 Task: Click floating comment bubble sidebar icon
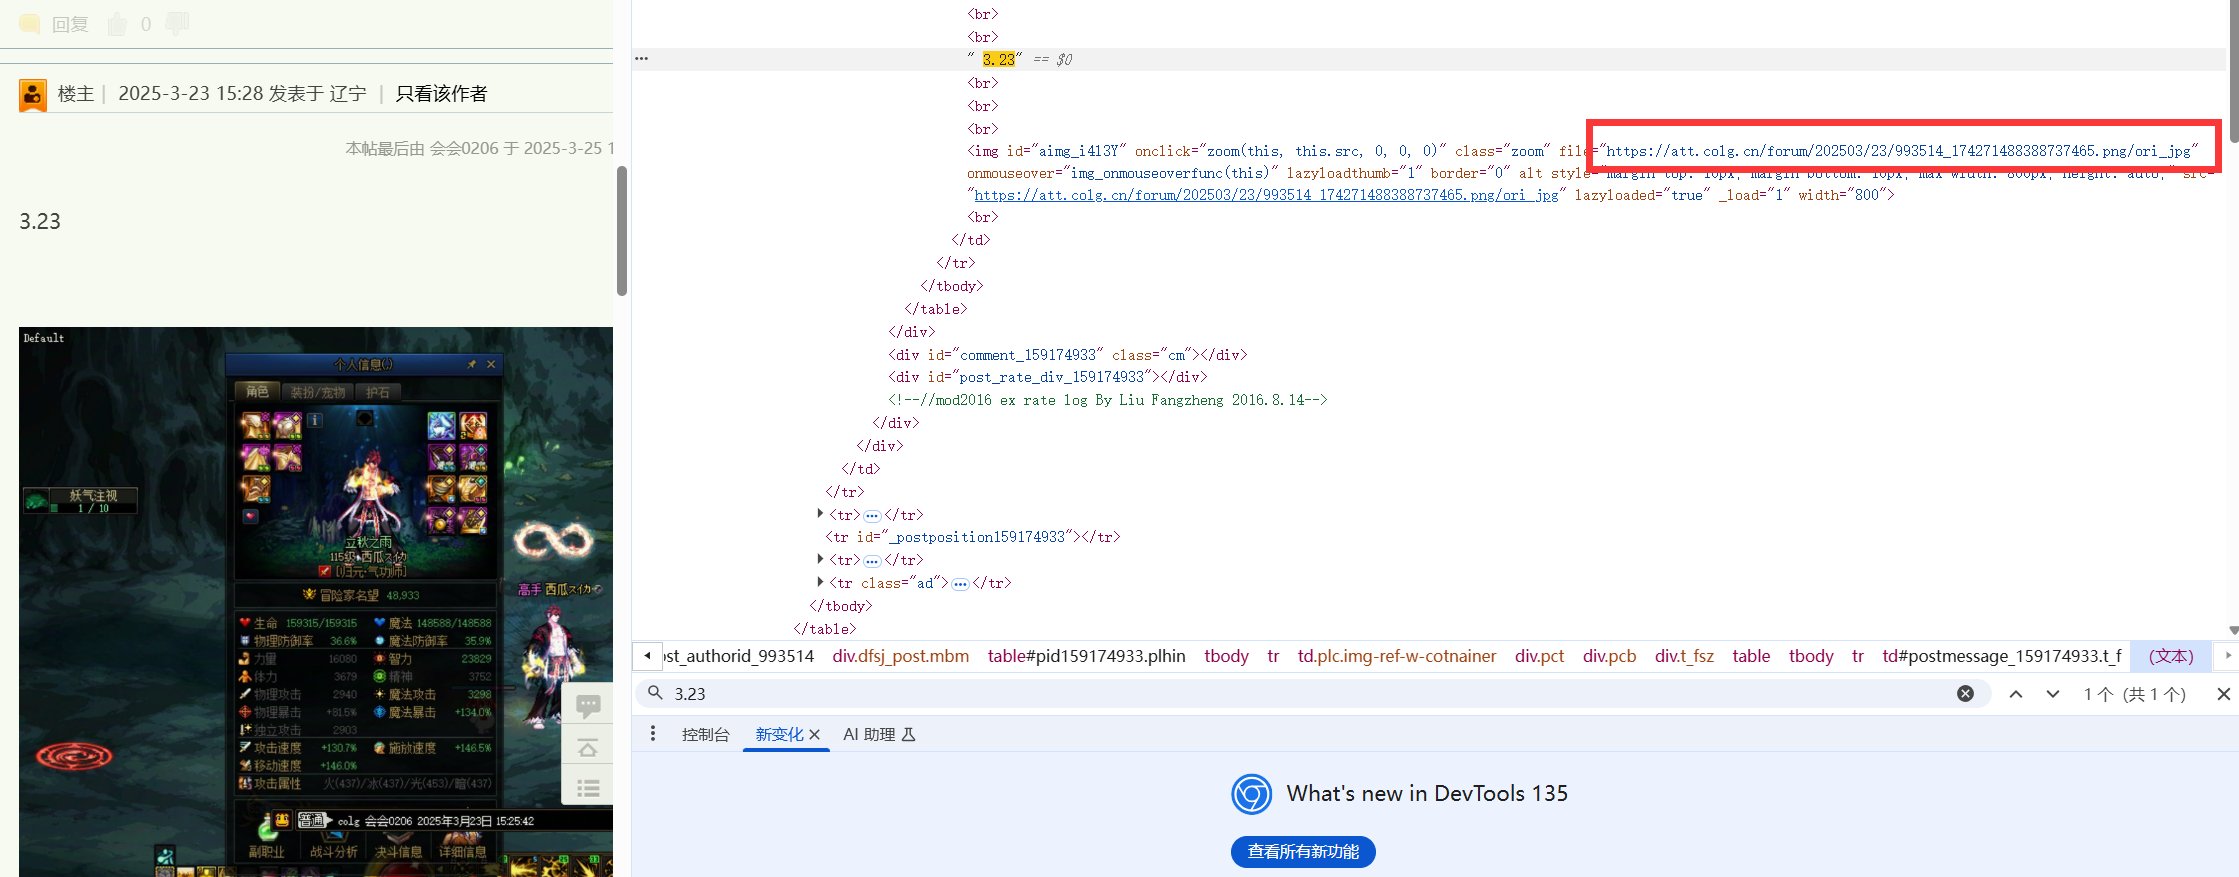[x=588, y=706]
